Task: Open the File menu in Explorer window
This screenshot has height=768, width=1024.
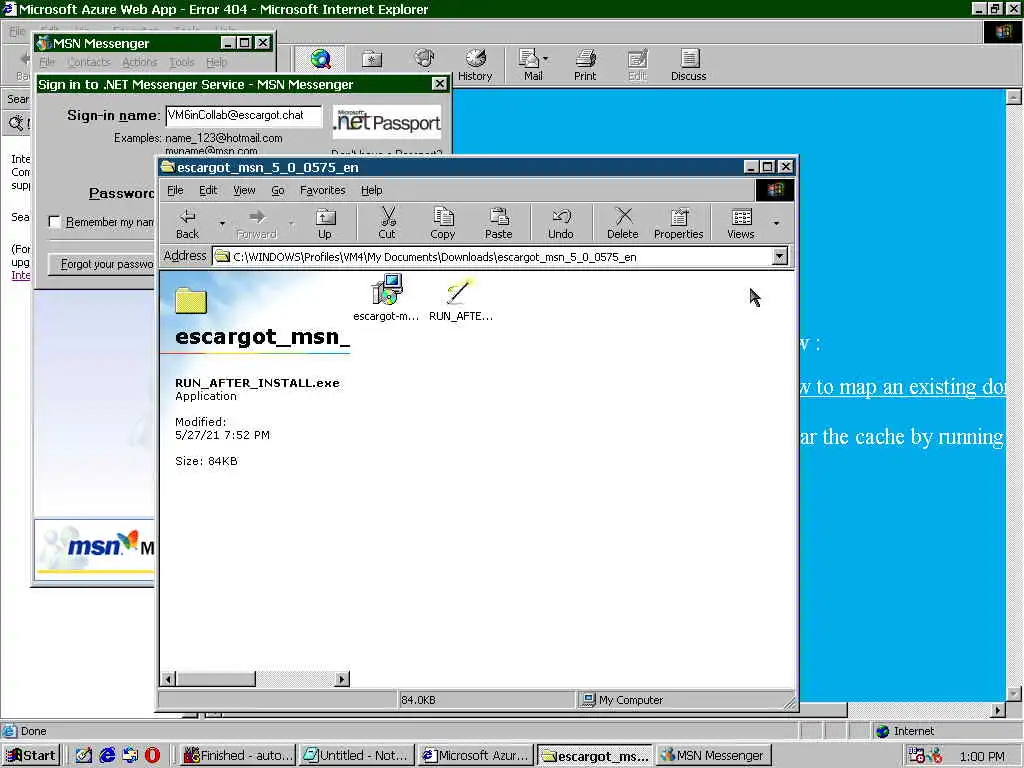Action: (175, 190)
